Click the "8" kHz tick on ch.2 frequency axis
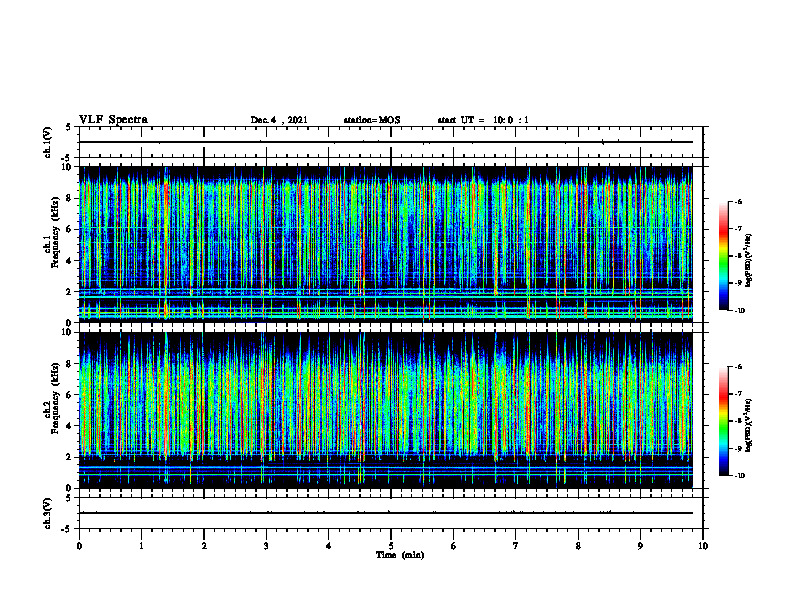The image size is (792, 612). coord(70,364)
